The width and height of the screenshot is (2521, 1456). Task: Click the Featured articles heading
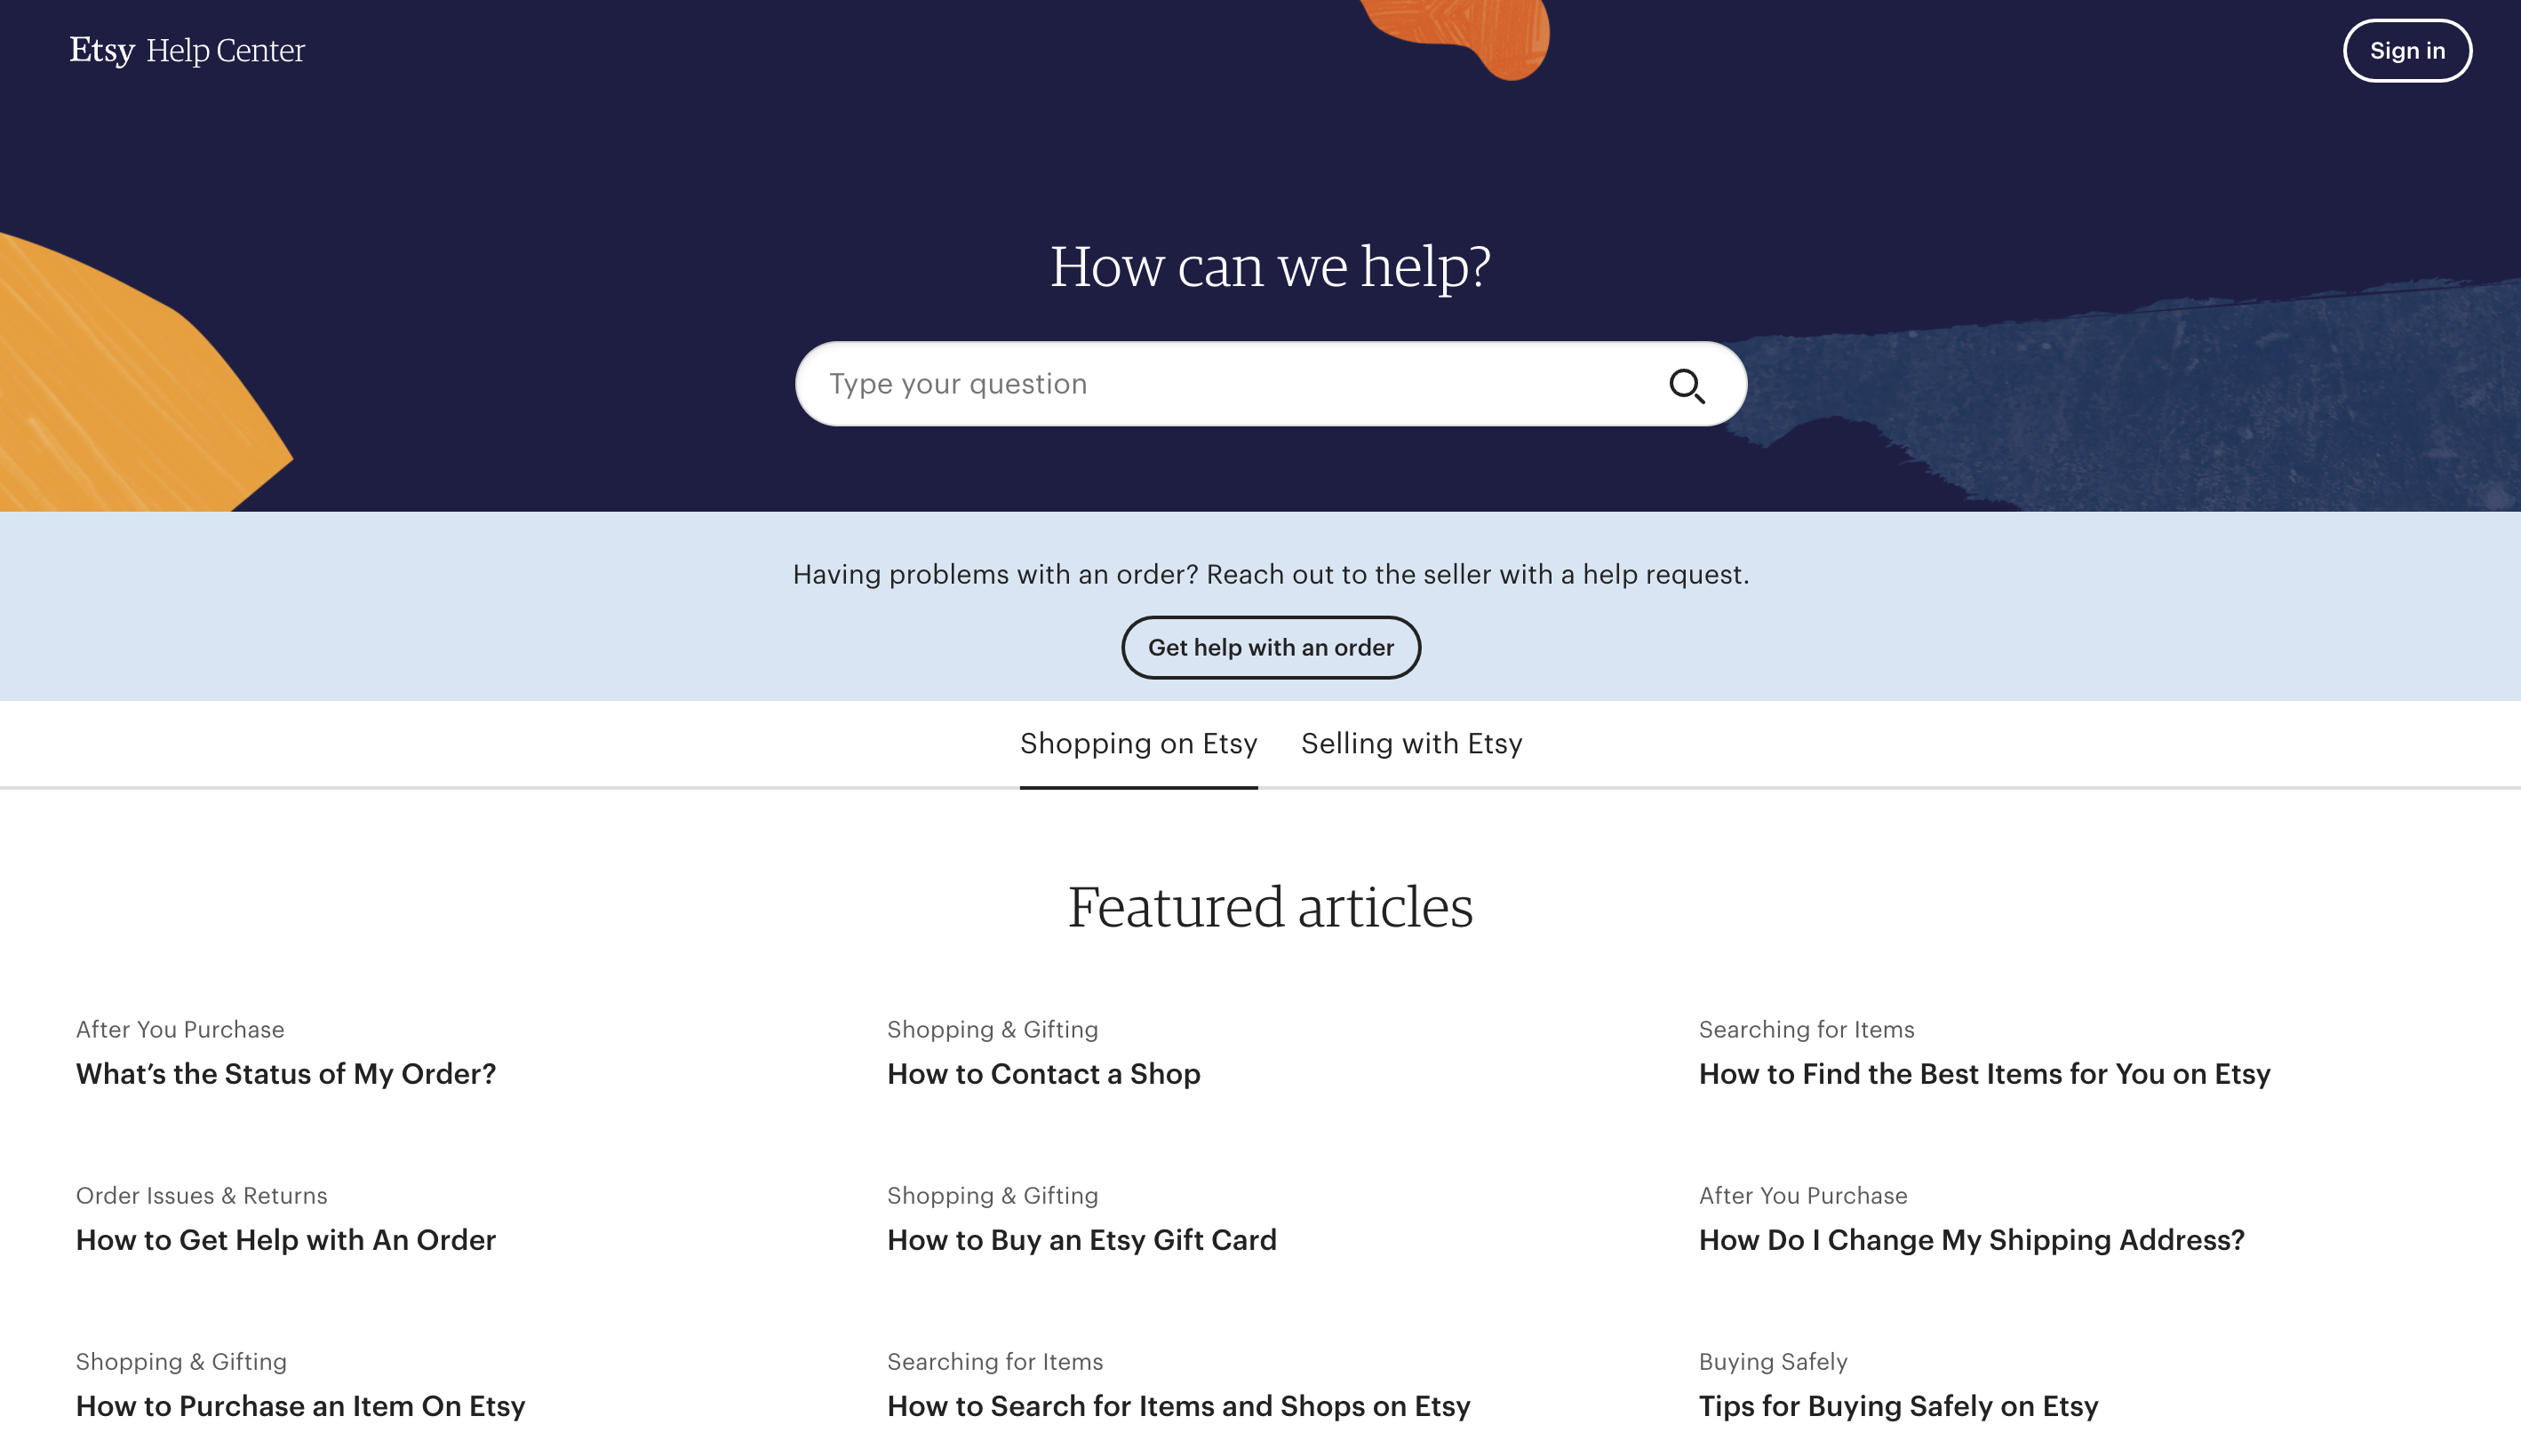click(x=1270, y=907)
